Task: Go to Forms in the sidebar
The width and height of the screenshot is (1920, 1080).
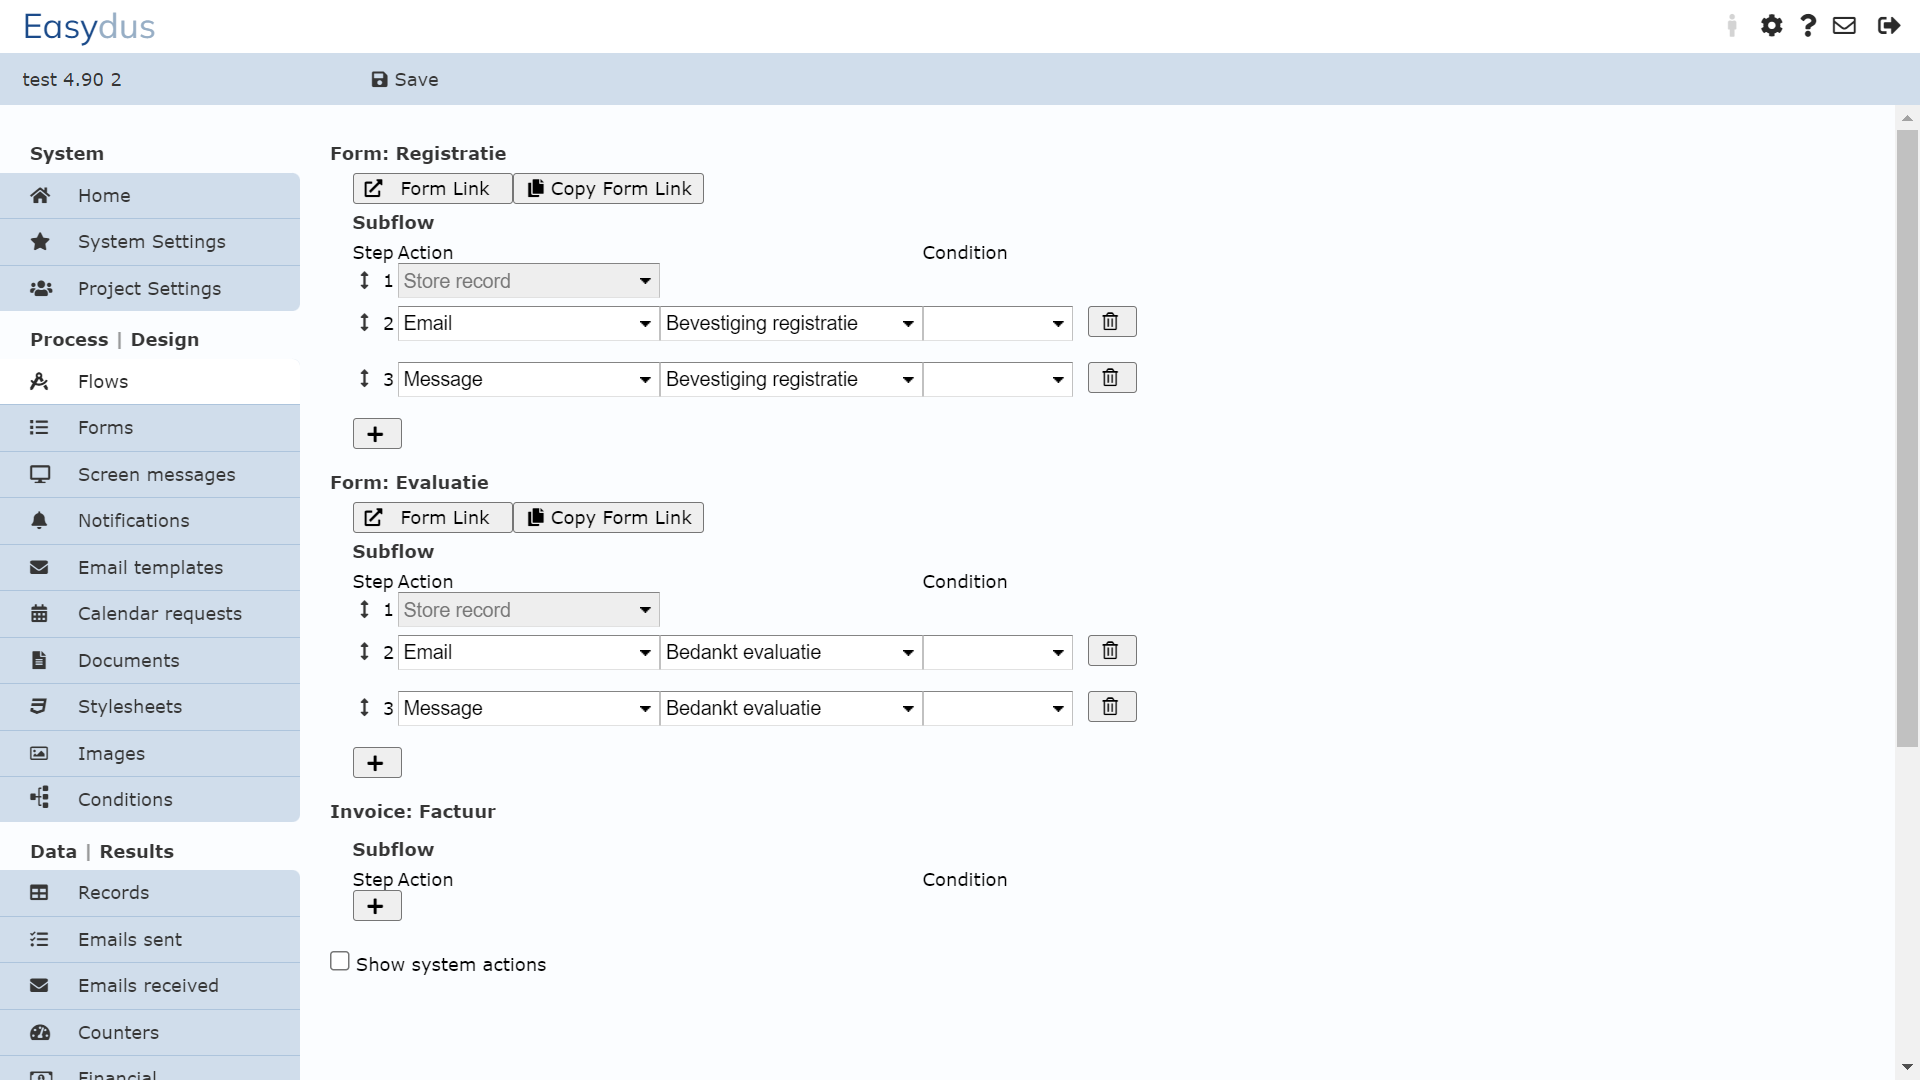Action: coord(150,428)
